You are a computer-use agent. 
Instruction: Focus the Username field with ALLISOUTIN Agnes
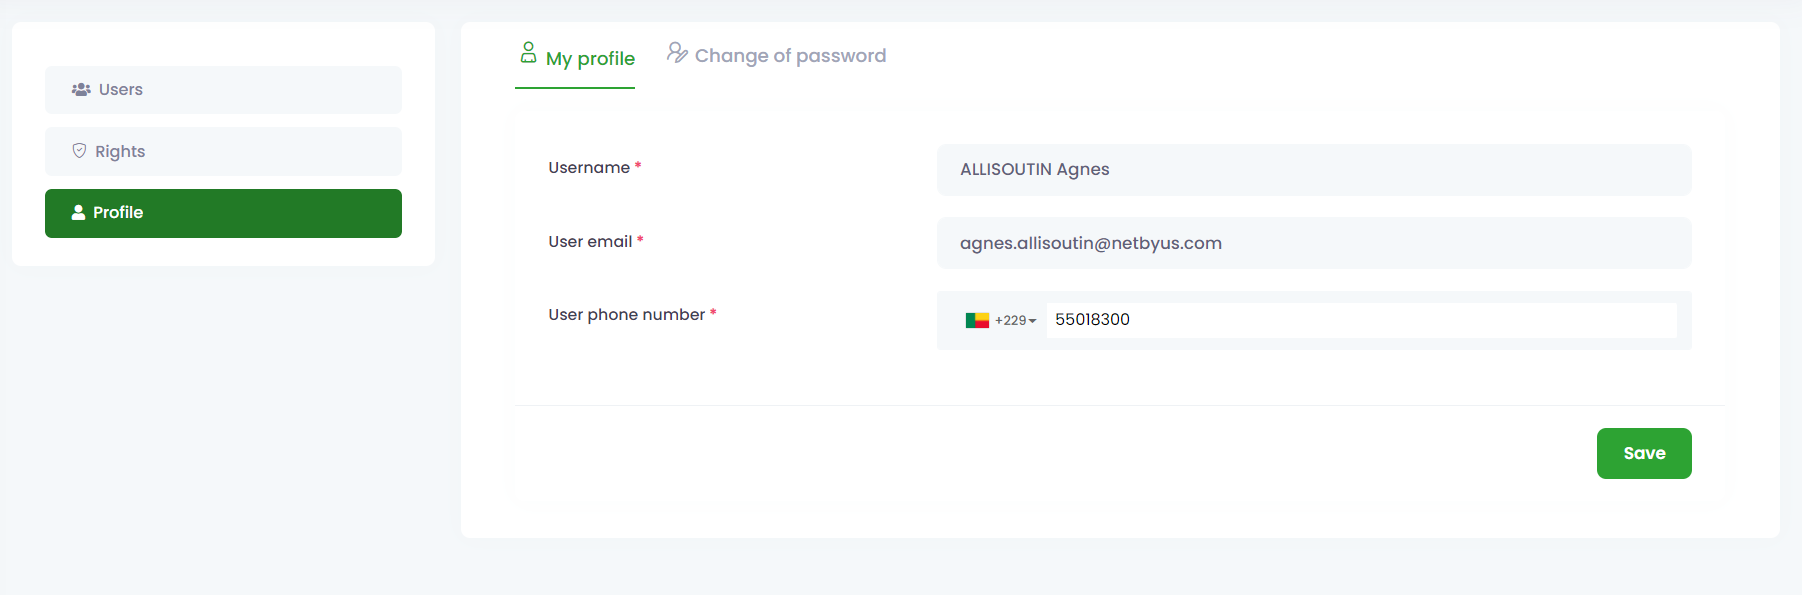(x=1313, y=170)
